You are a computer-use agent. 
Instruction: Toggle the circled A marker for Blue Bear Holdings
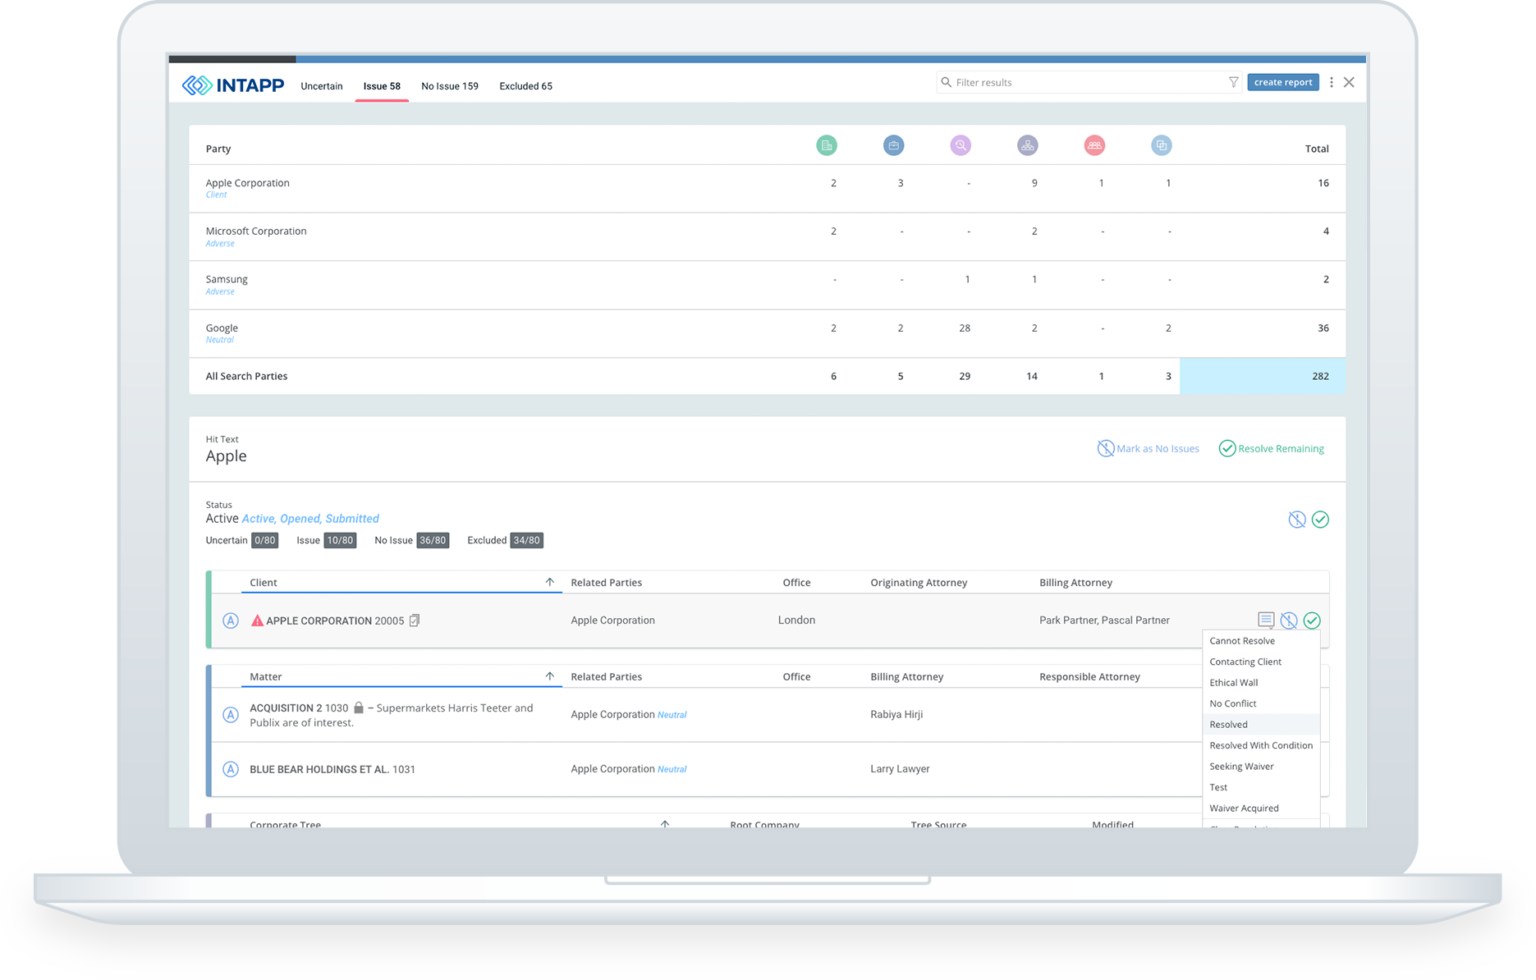click(230, 769)
